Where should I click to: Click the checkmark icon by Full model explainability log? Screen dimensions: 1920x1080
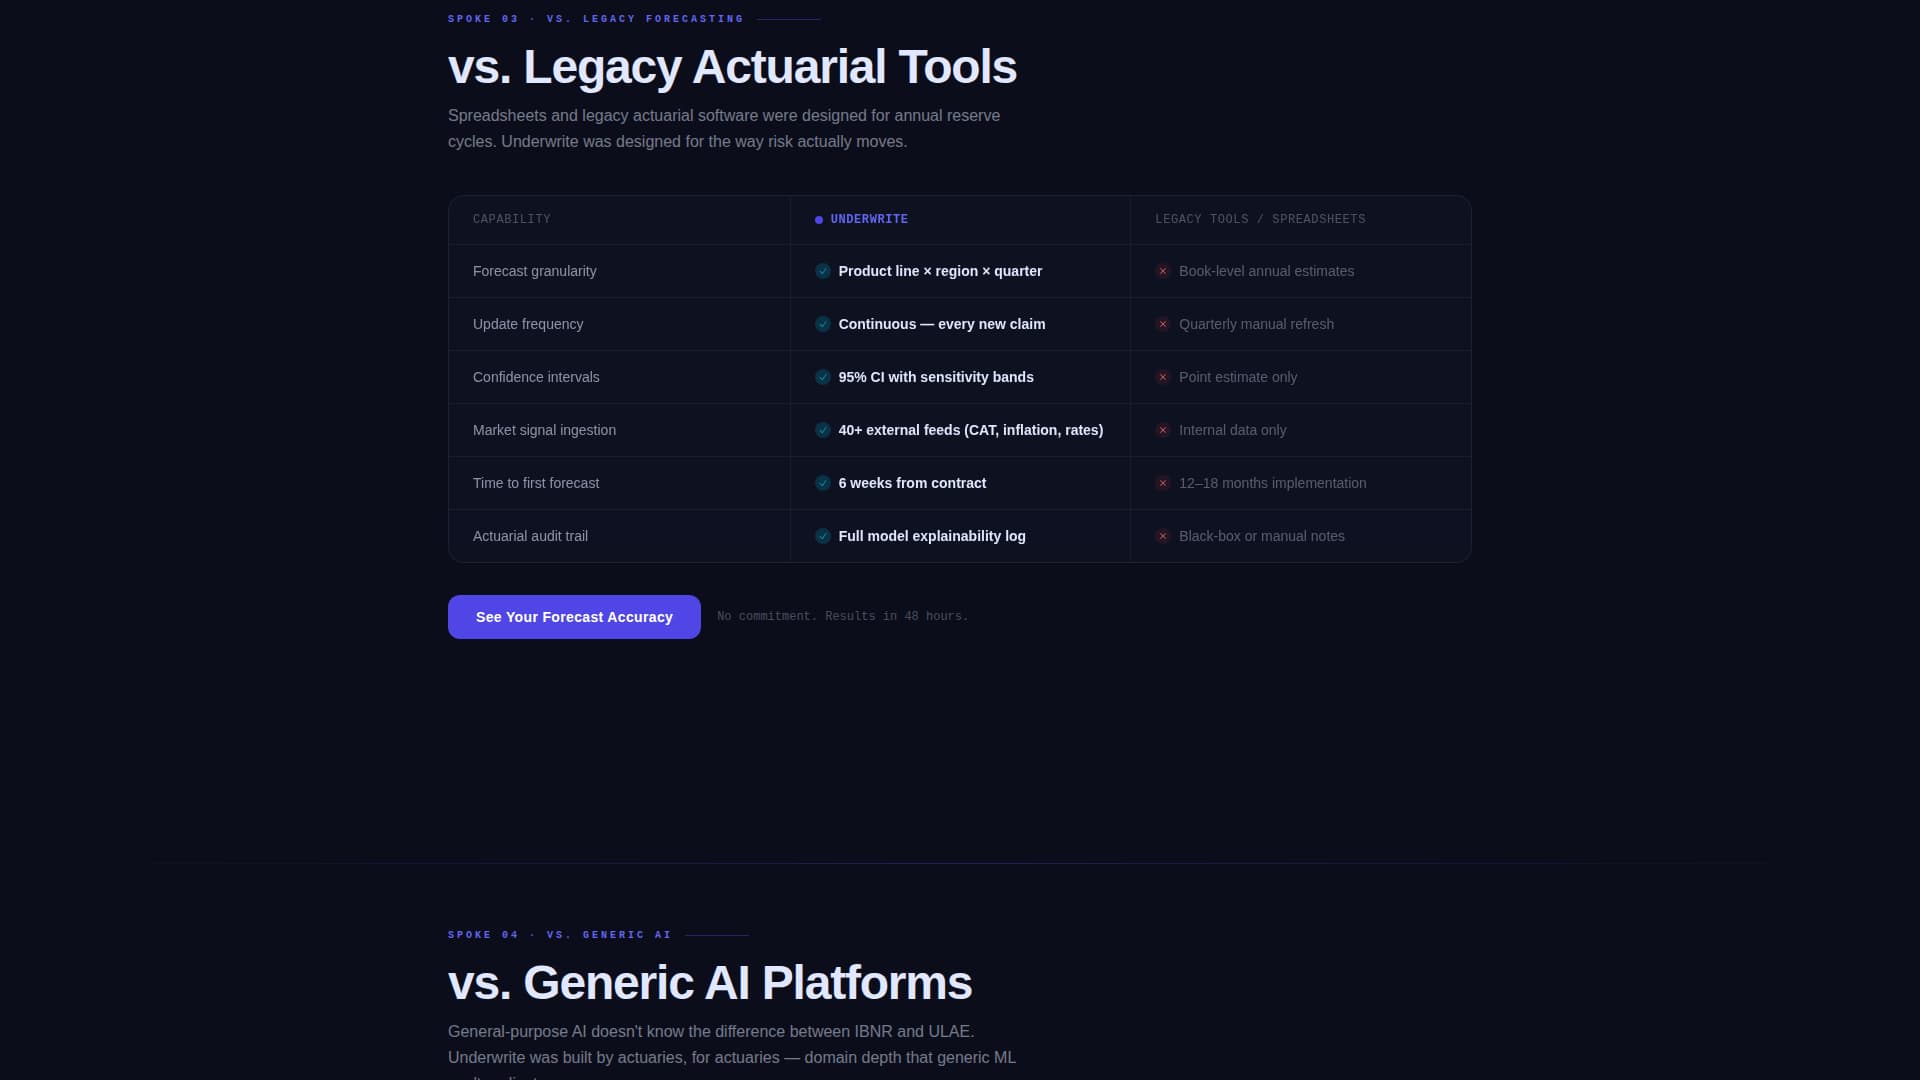(822, 536)
